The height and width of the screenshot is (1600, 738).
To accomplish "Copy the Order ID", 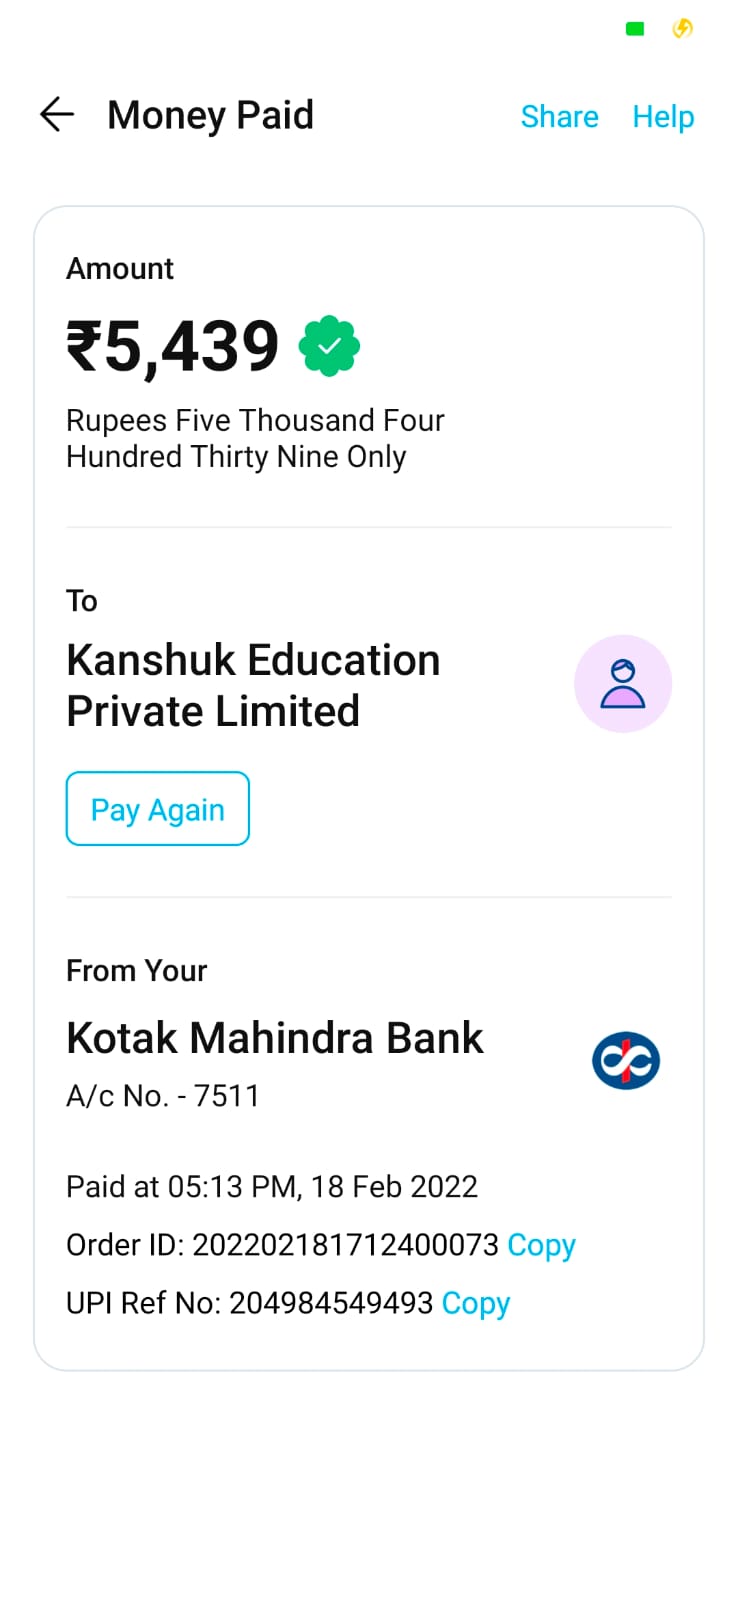I will click(541, 1245).
